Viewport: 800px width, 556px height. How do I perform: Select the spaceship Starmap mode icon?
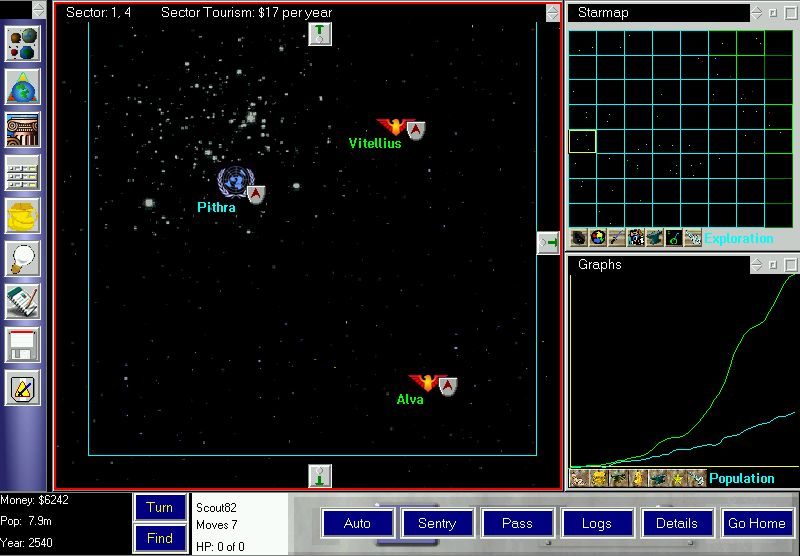pyautogui.click(x=692, y=238)
